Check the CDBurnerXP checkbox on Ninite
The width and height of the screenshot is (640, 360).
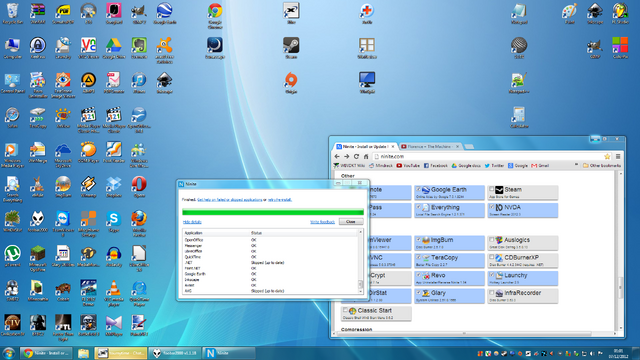(x=491, y=257)
